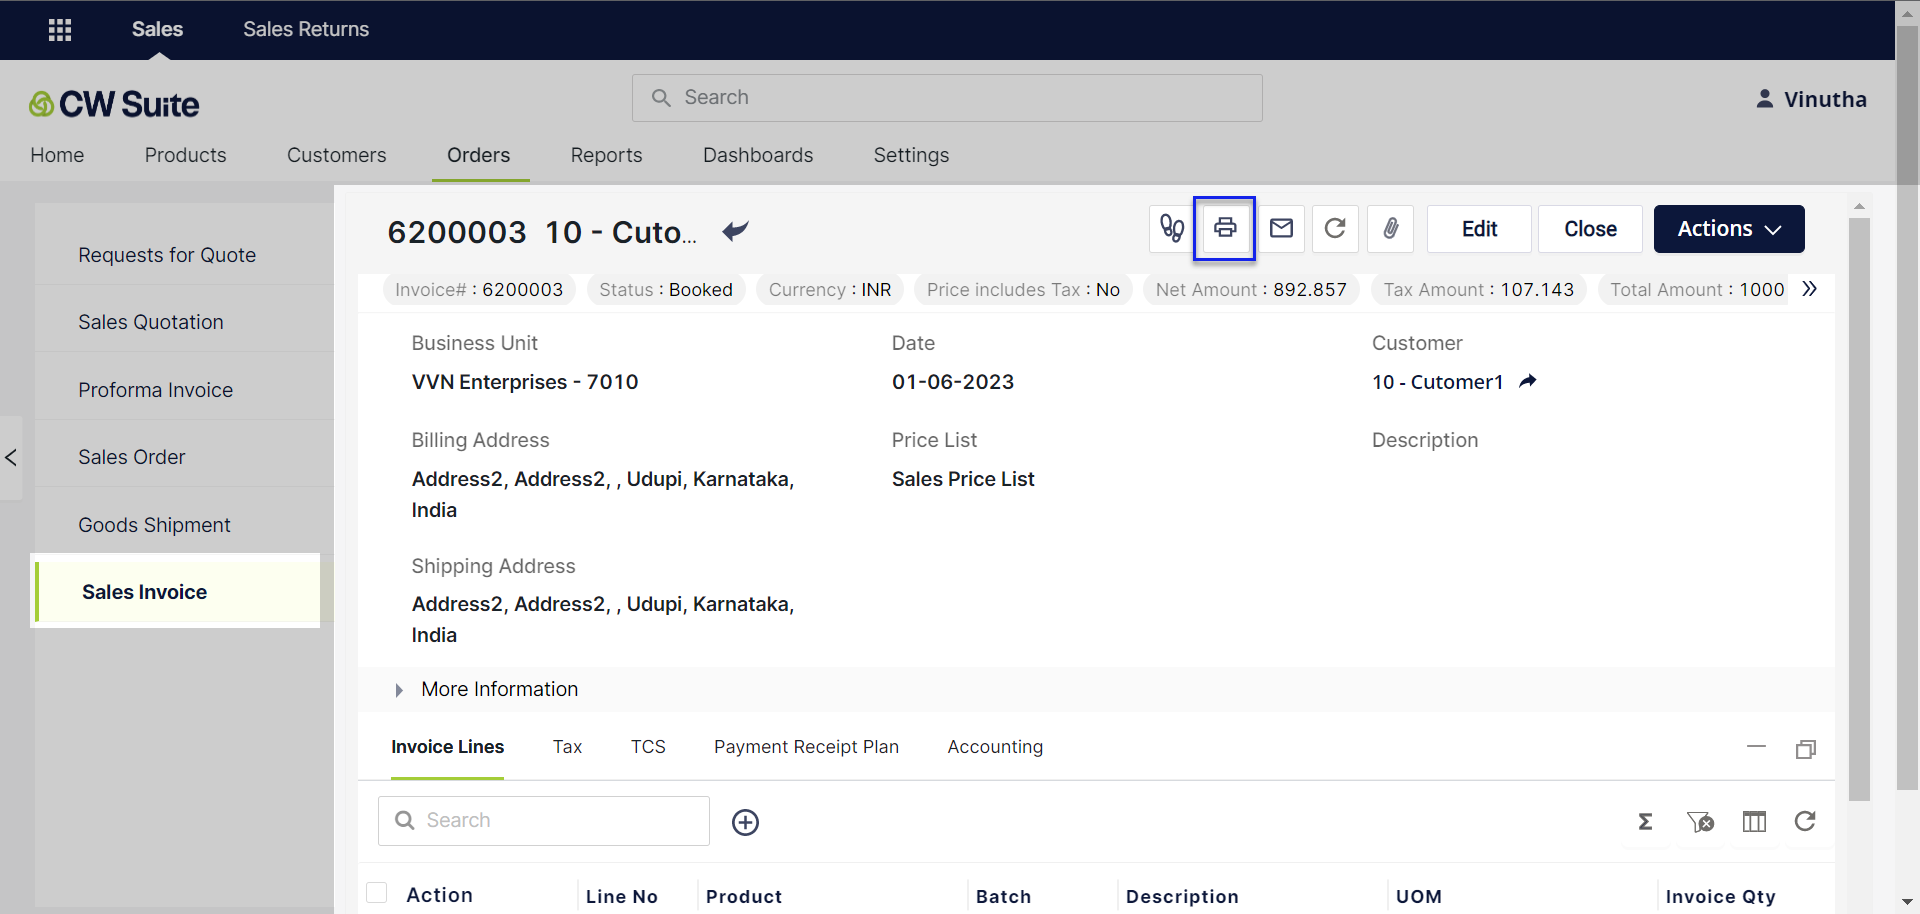Refresh the invoice using header reload icon
This screenshot has height=914, width=1920.
1335,229
